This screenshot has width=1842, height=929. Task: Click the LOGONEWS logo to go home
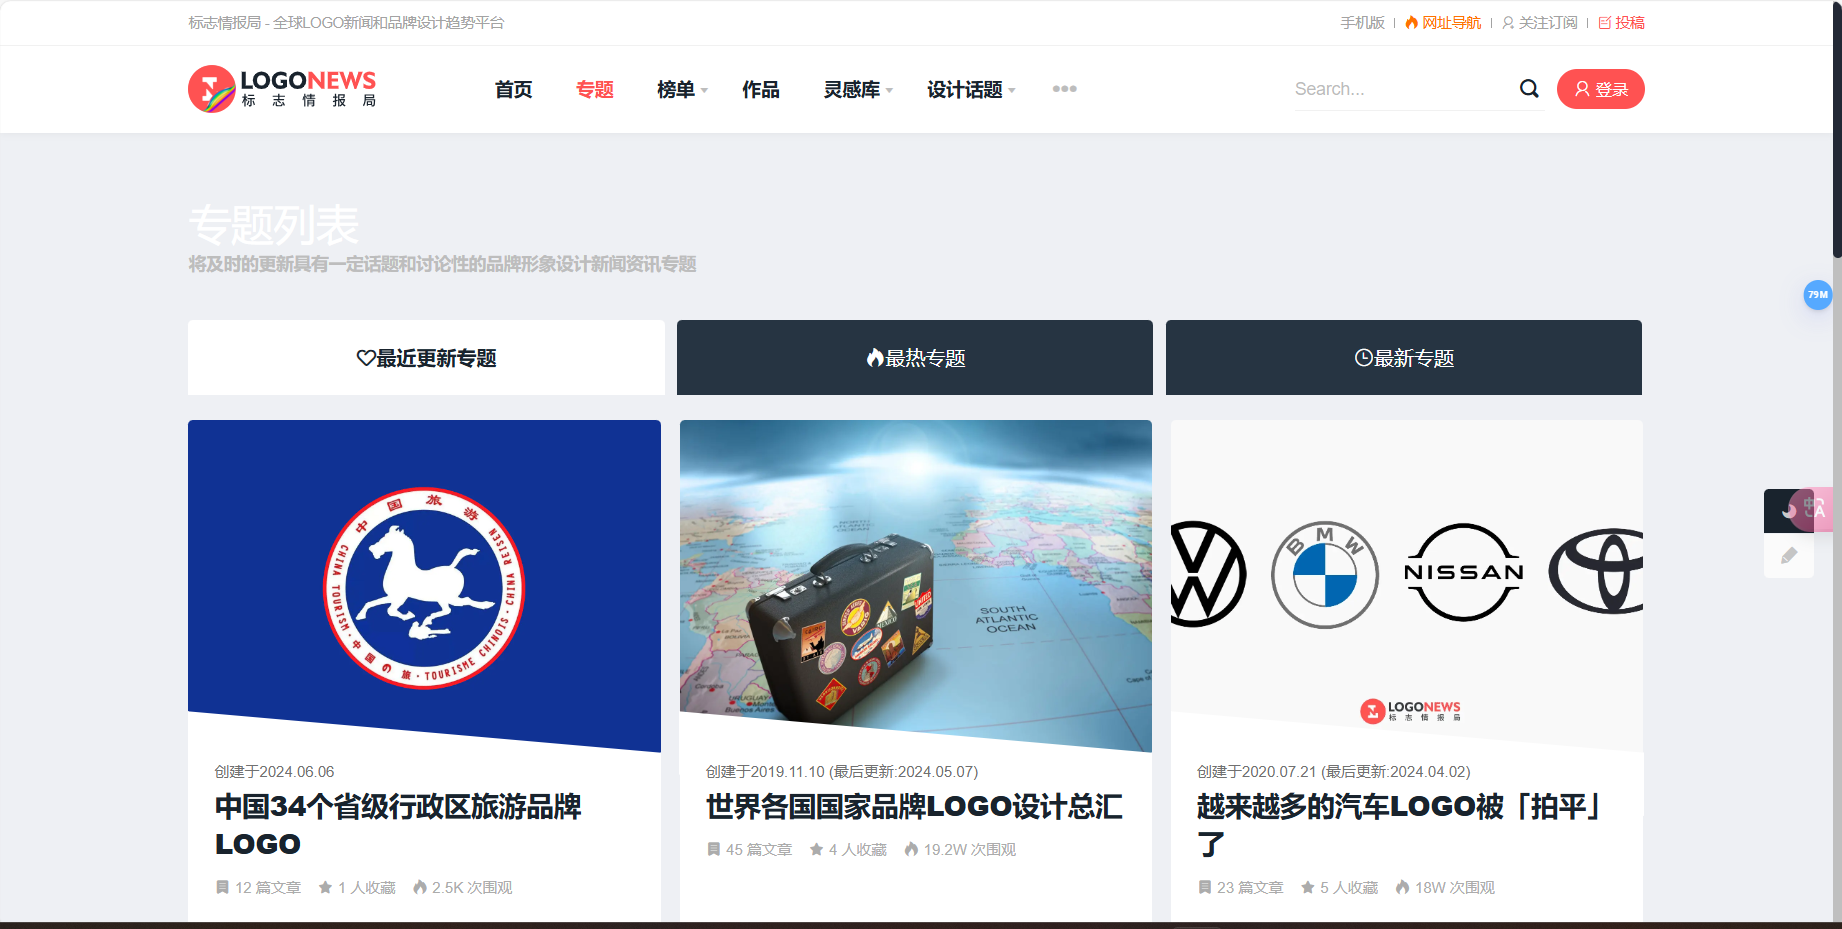click(x=283, y=89)
